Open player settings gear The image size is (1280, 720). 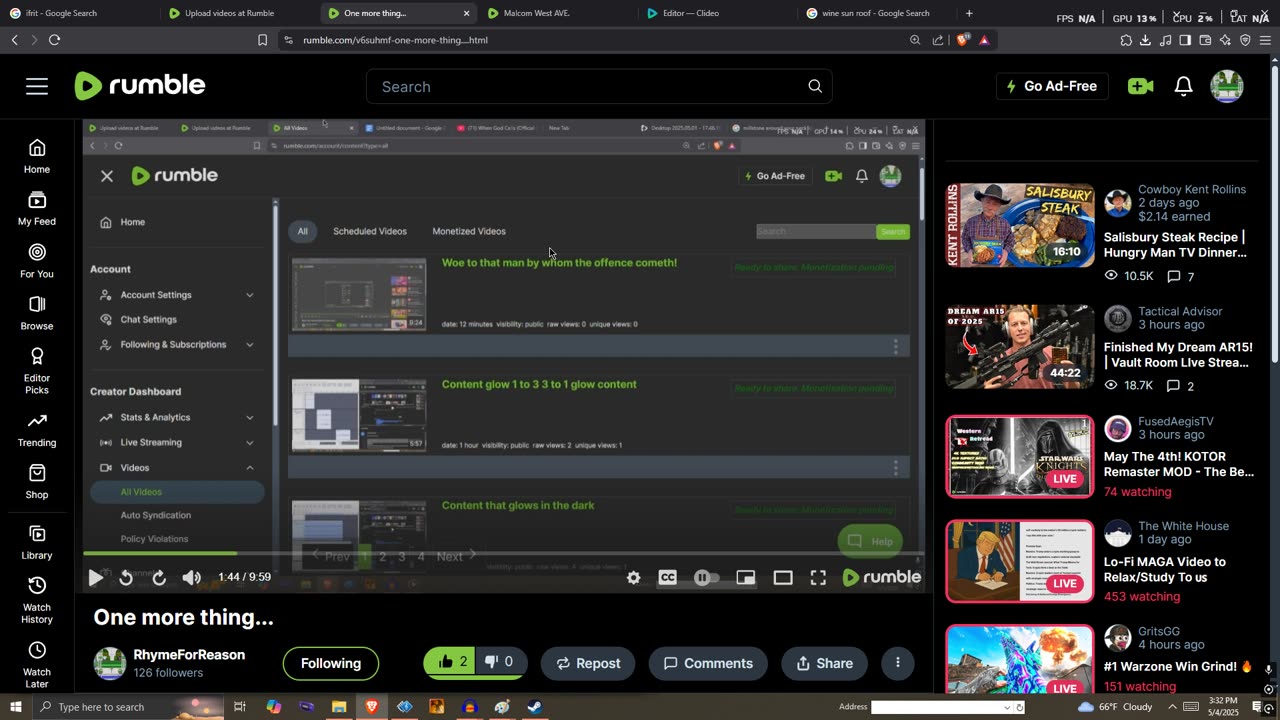pos(633,577)
